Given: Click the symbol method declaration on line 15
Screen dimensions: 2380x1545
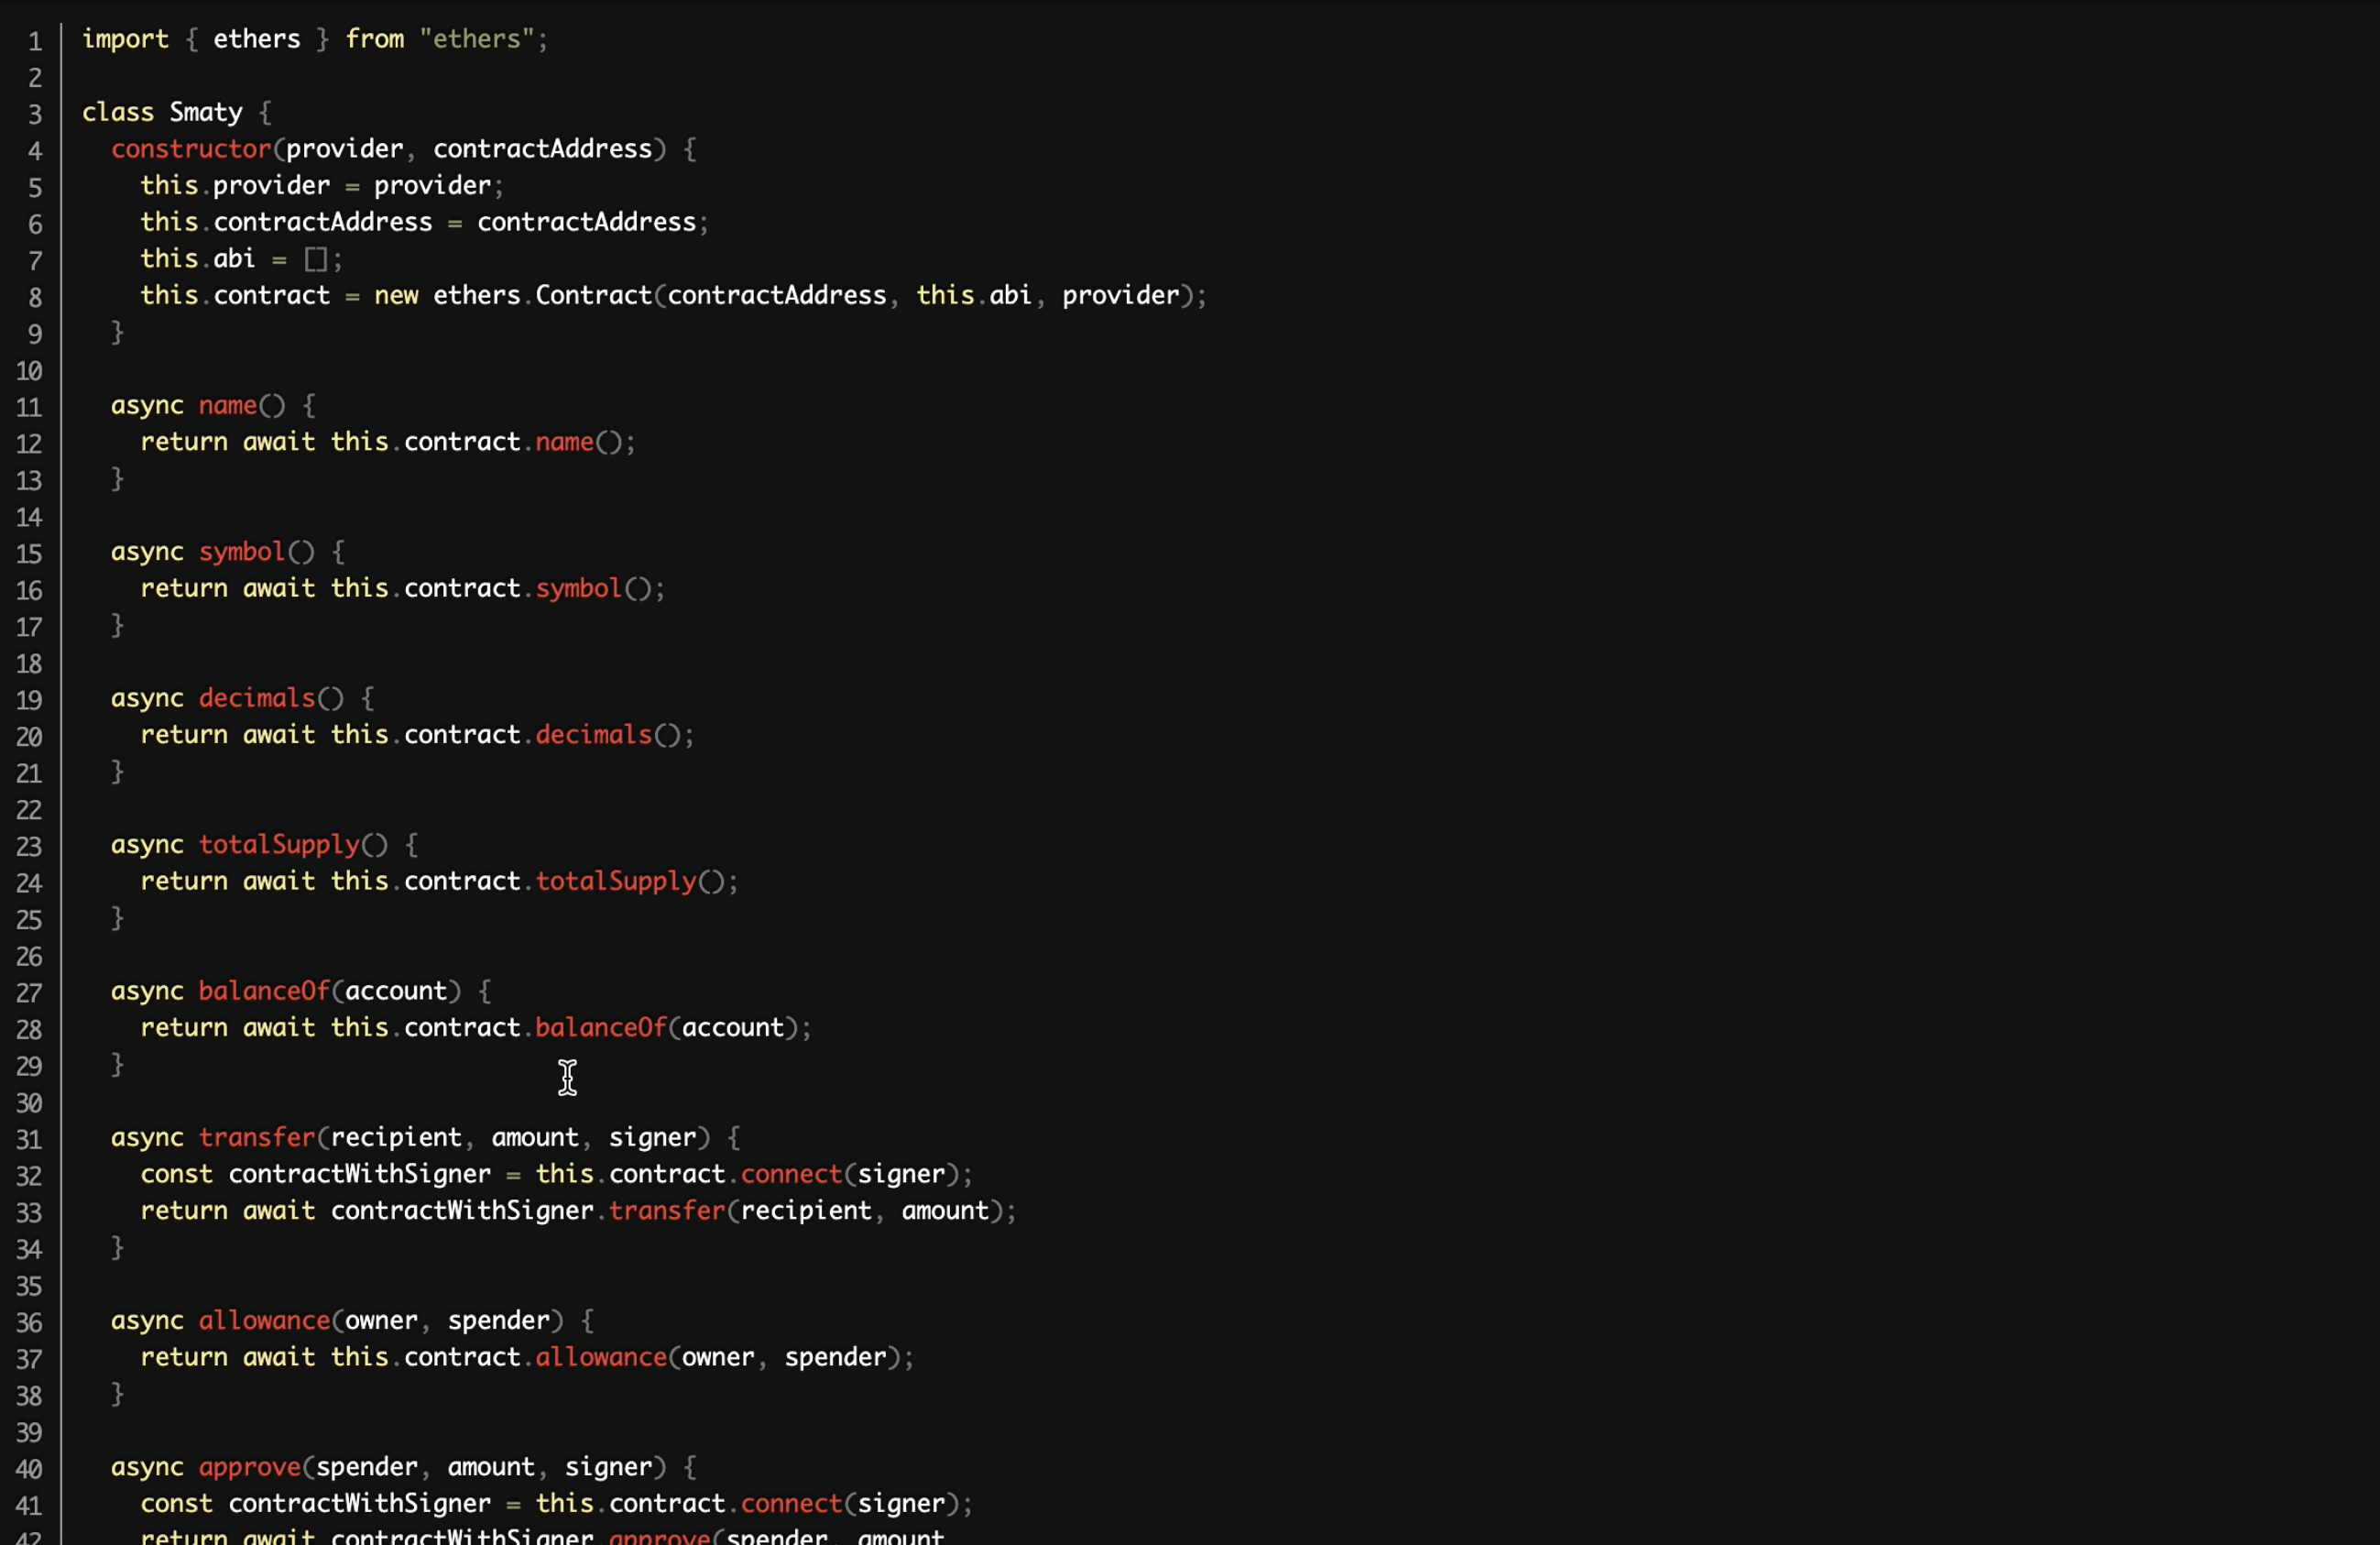Looking at the screenshot, I should pos(242,552).
